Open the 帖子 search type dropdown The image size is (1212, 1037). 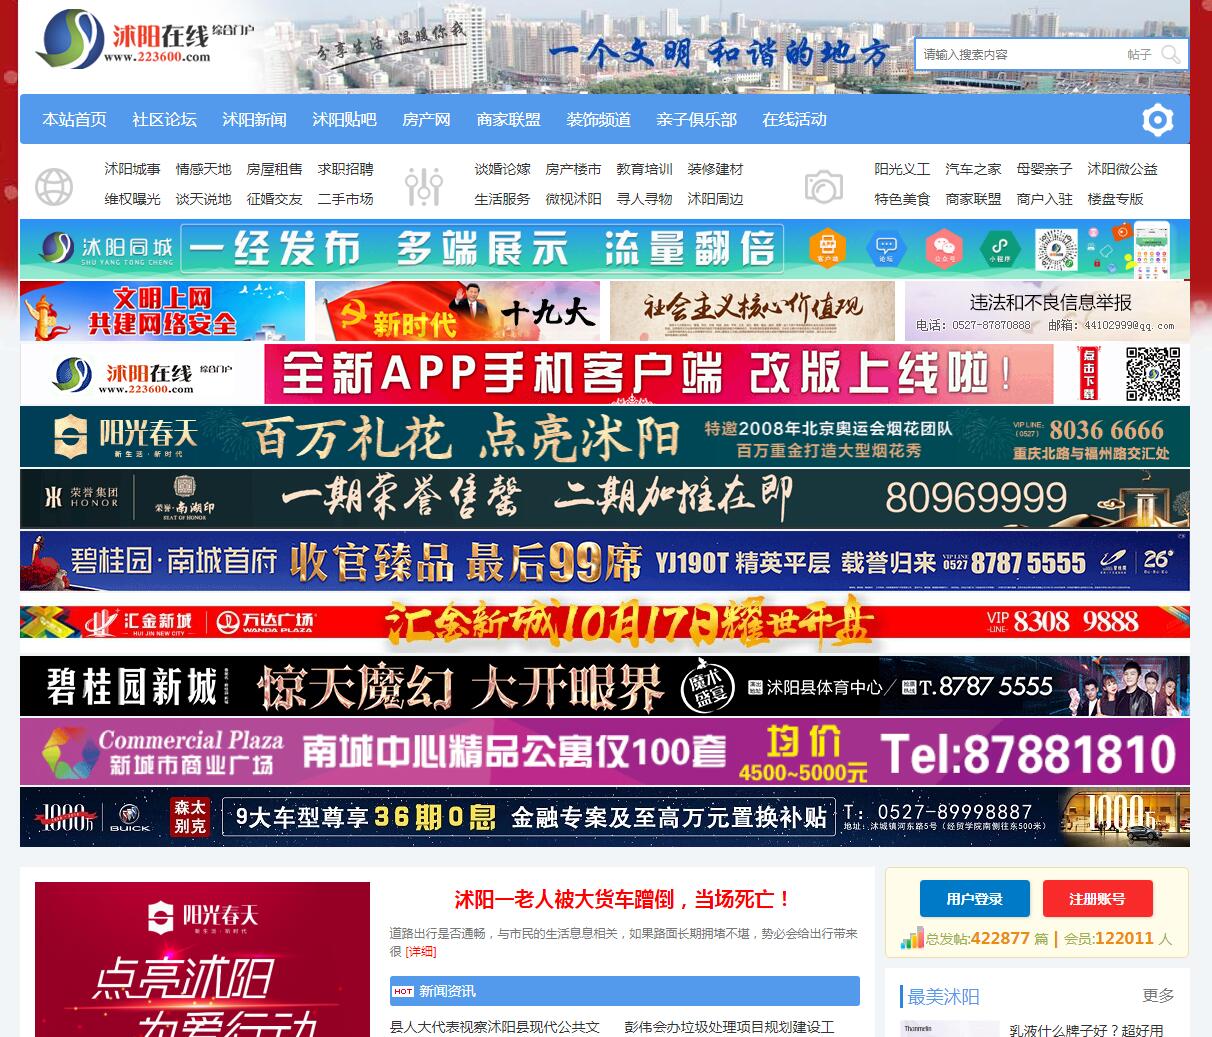click(x=1139, y=54)
